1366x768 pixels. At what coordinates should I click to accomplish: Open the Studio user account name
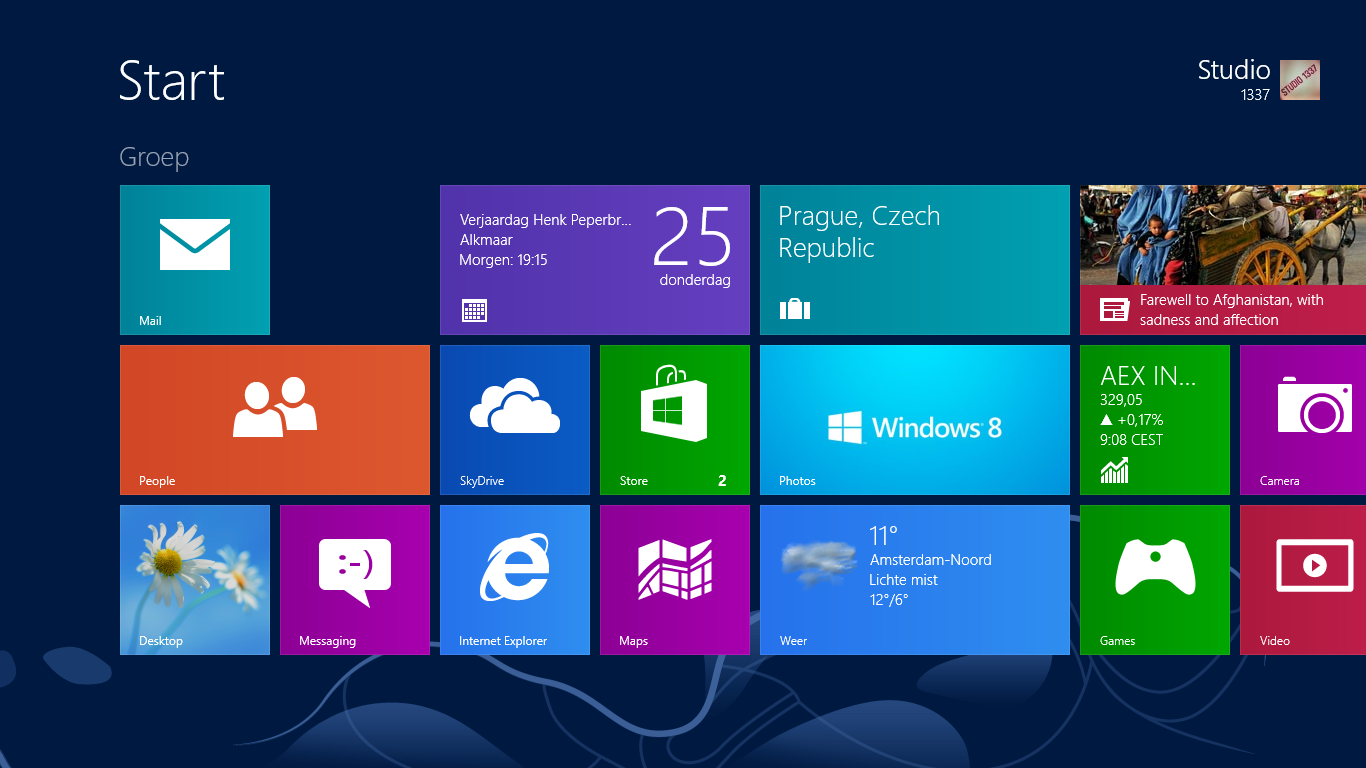[x=1234, y=70]
